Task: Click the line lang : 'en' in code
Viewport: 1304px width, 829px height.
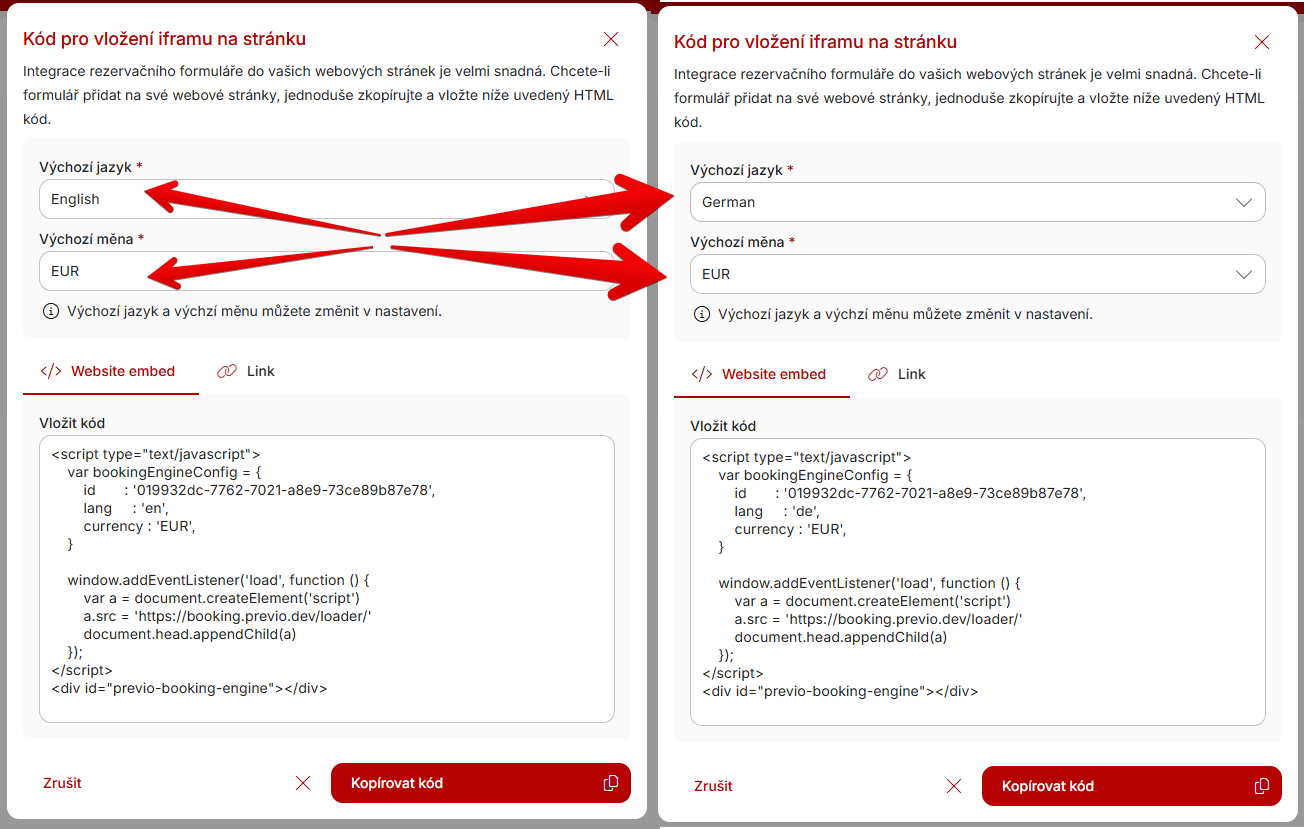Action: pos(126,508)
